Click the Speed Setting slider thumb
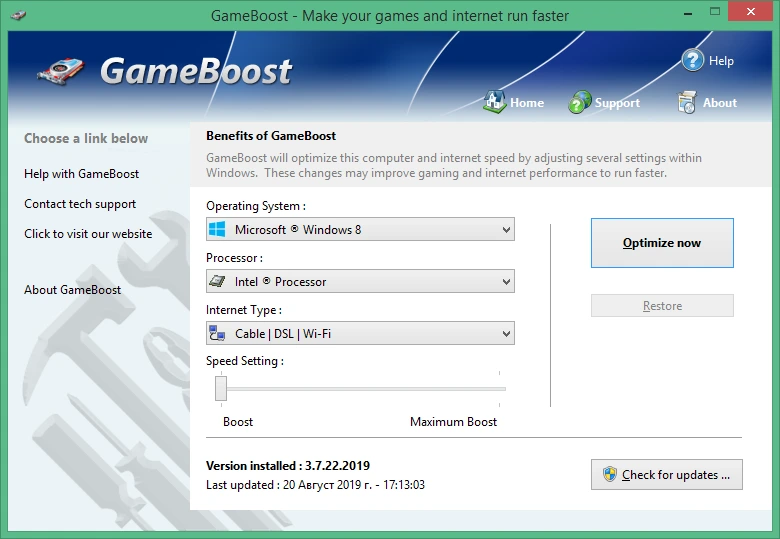Viewport: 780px width, 539px height. (221, 388)
